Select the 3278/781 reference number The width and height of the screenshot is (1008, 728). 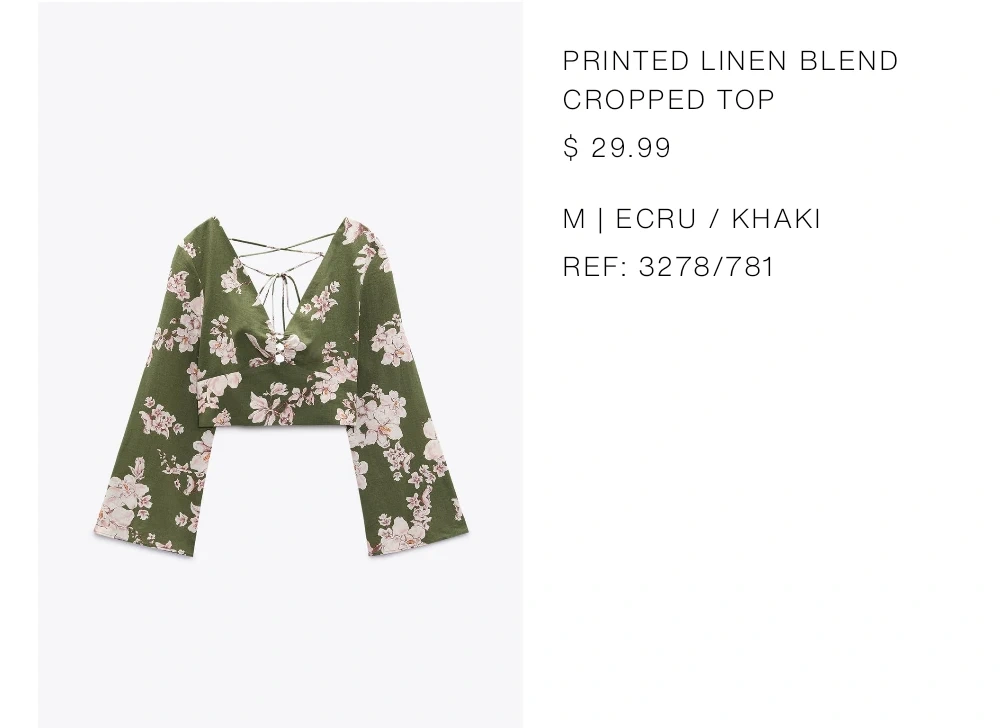(706, 267)
